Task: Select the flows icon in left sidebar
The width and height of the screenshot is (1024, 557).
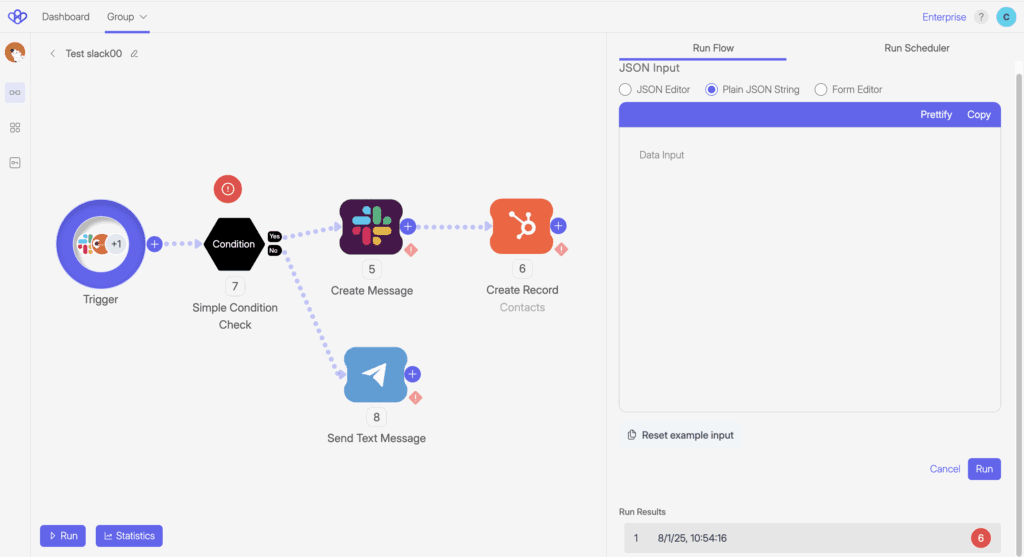Action: 15,93
